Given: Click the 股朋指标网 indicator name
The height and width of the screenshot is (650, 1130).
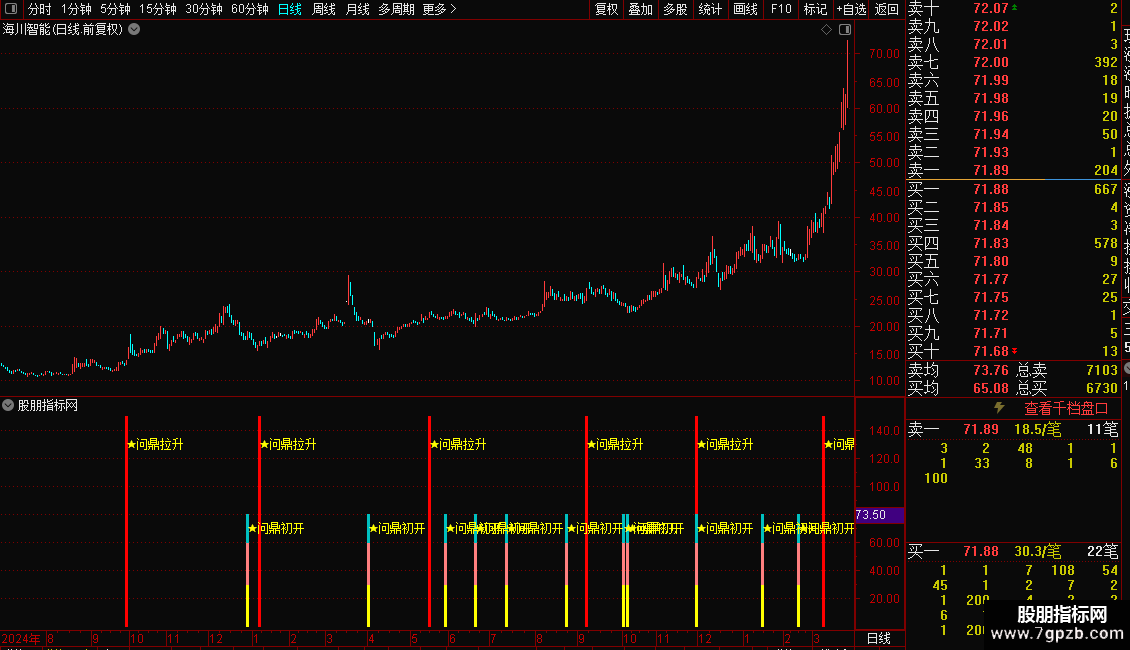Looking at the screenshot, I should 48,406.
